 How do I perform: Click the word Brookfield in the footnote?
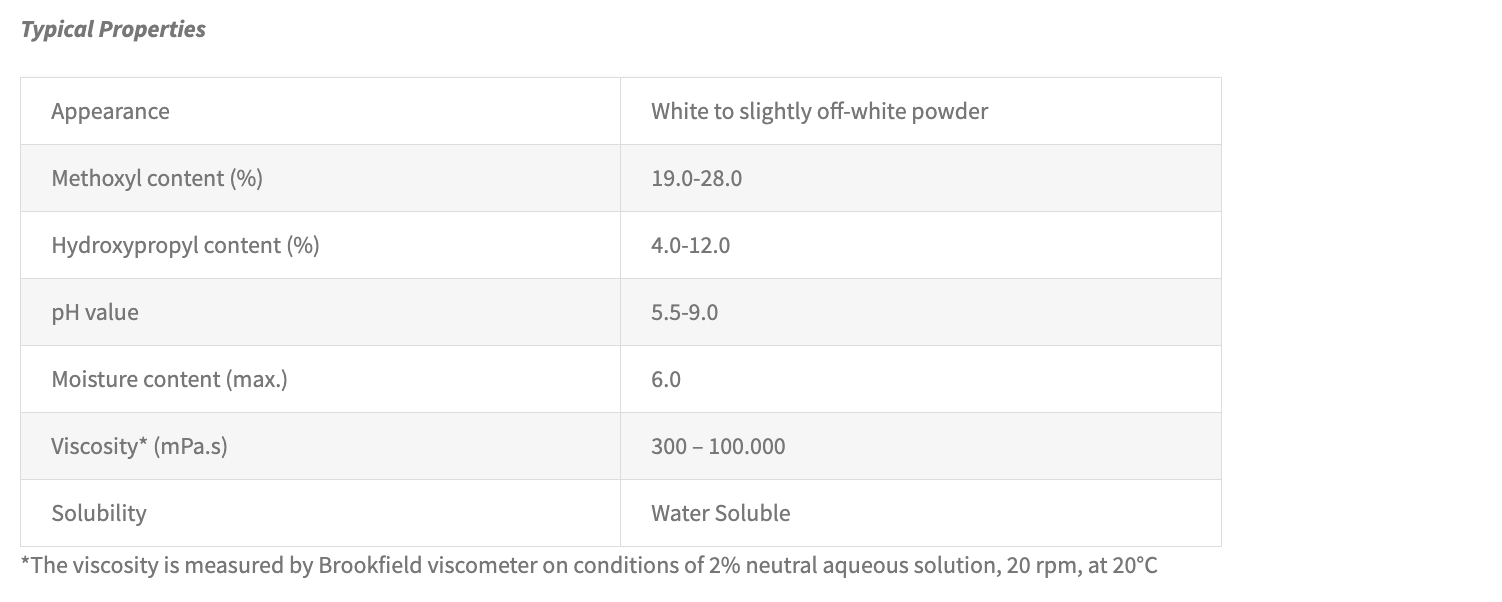point(369,565)
